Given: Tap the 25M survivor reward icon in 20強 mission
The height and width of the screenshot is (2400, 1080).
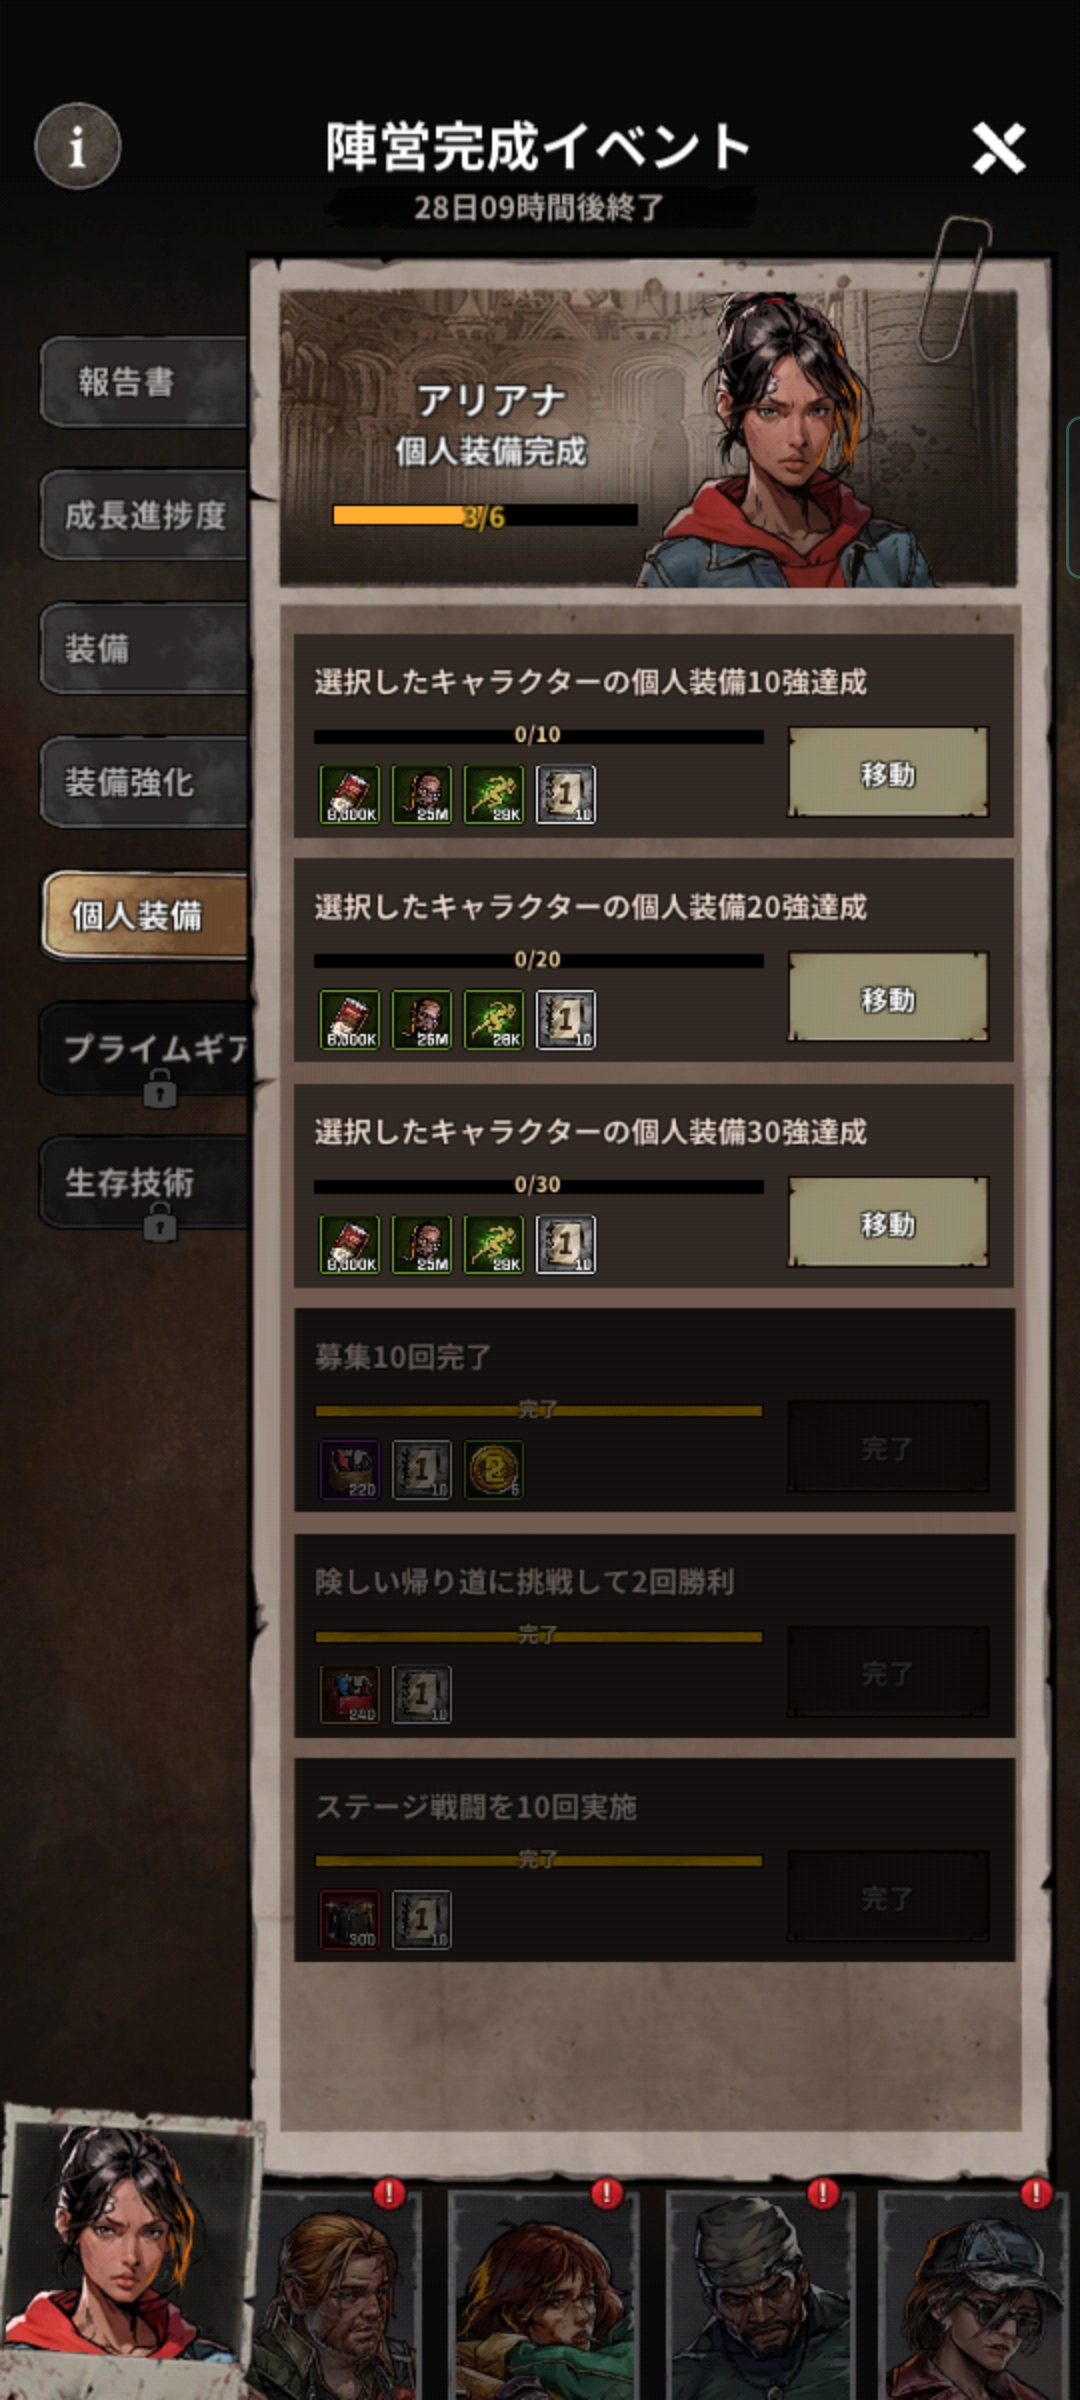Looking at the screenshot, I should click(x=422, y=1020).
